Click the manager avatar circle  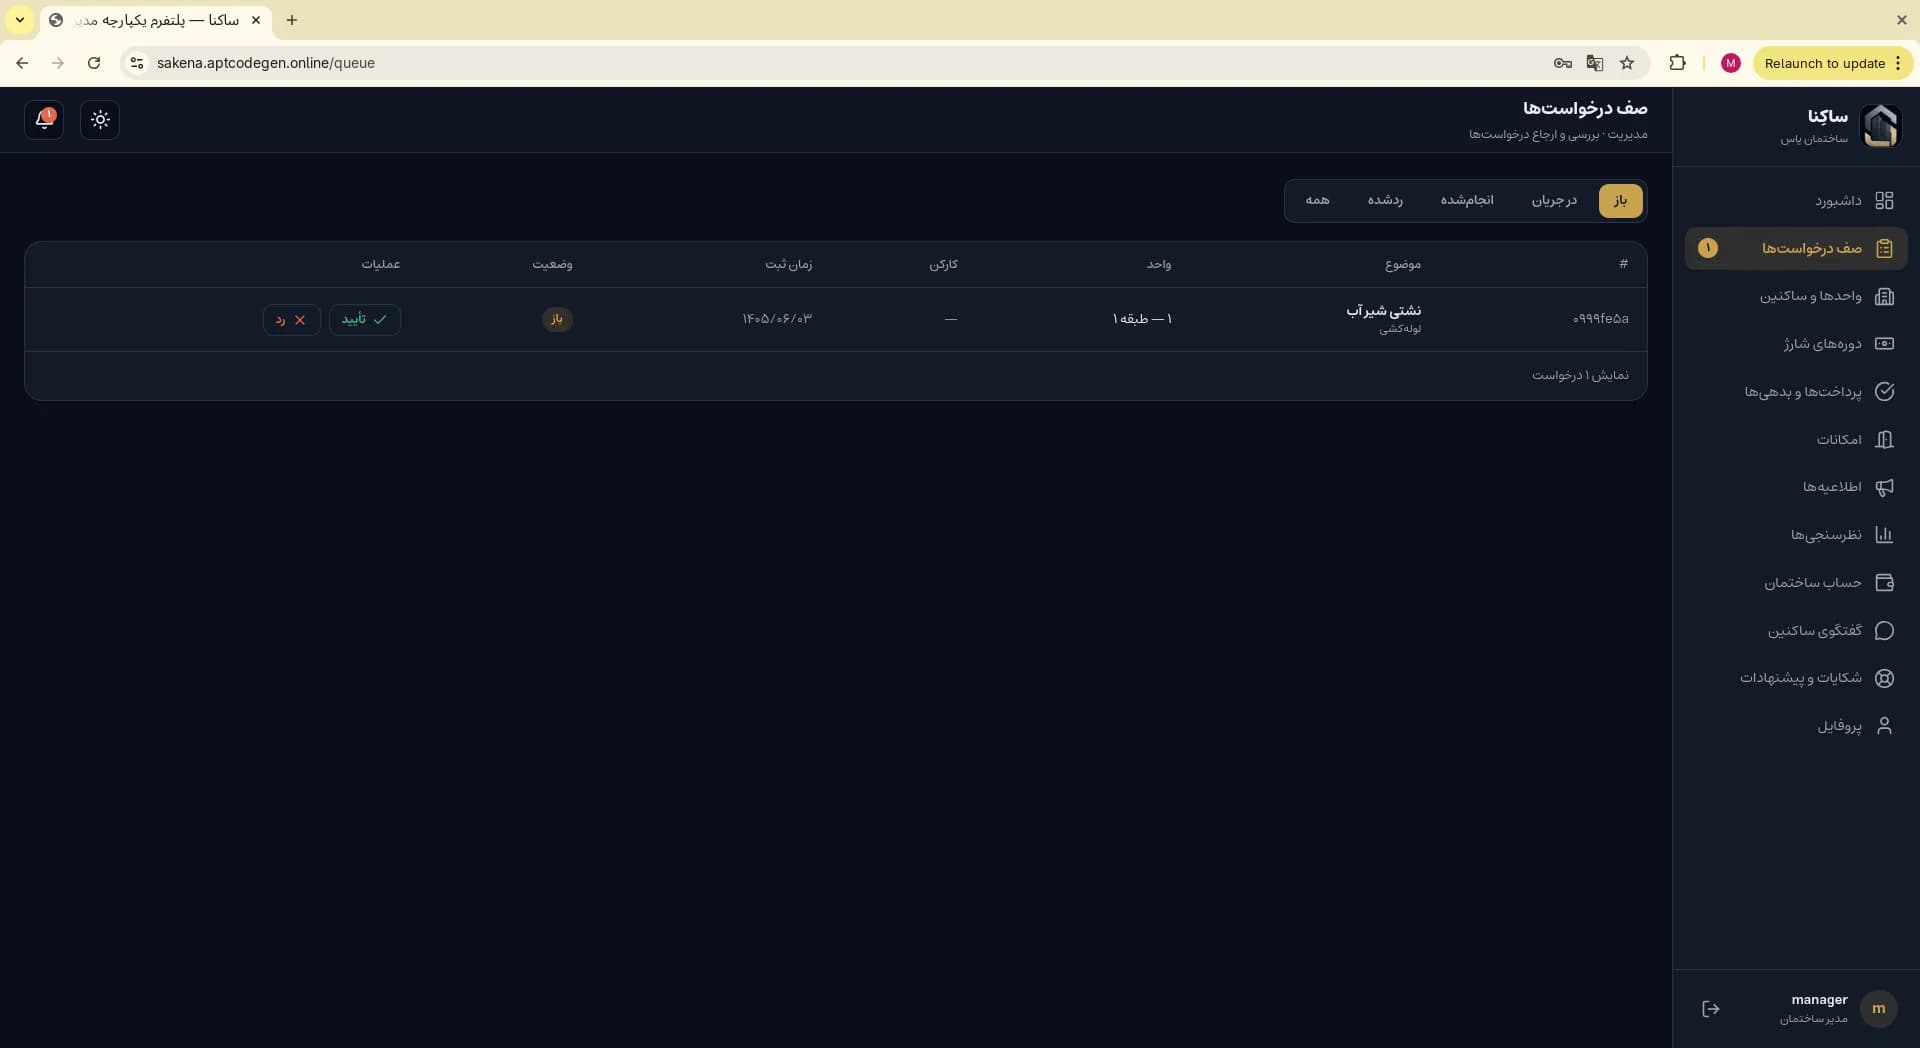(1879, 1009)
